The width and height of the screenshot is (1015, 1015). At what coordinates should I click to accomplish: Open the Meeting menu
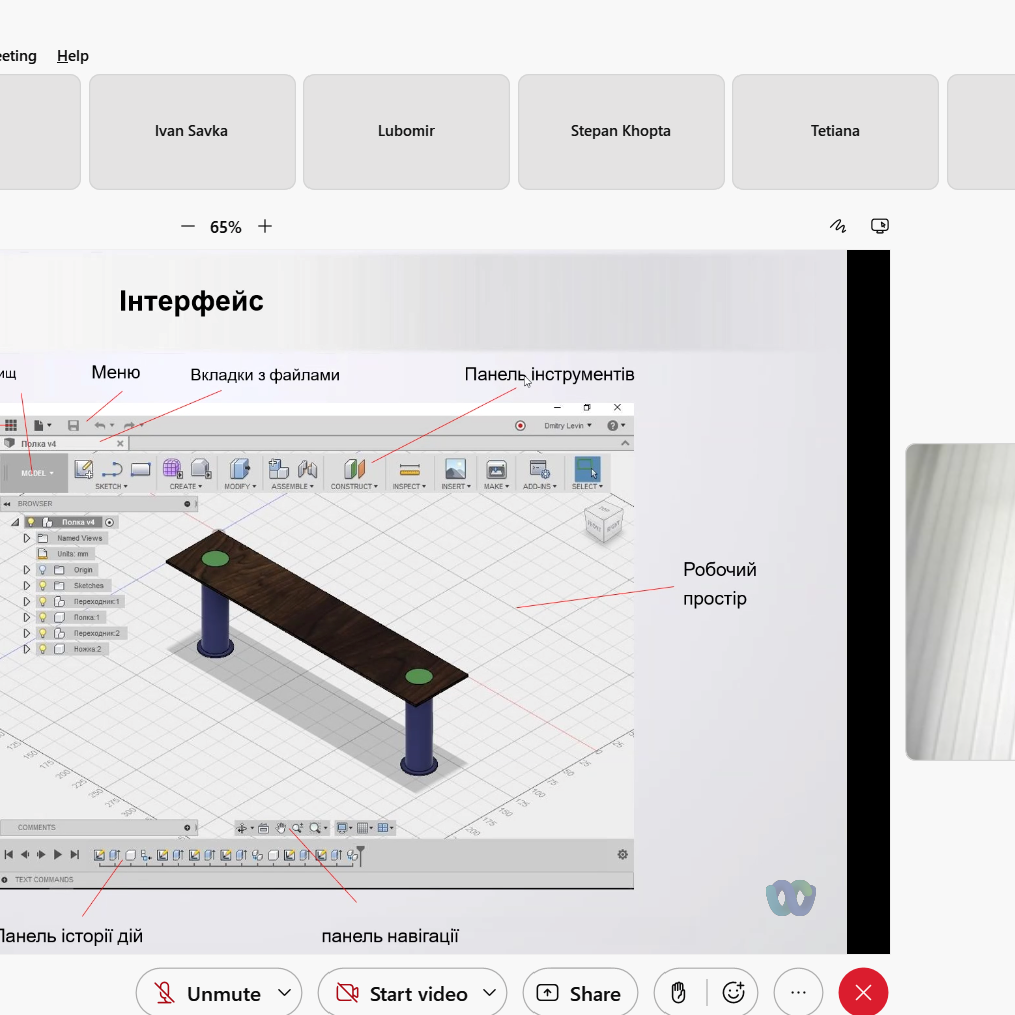[x=17, y=56]
